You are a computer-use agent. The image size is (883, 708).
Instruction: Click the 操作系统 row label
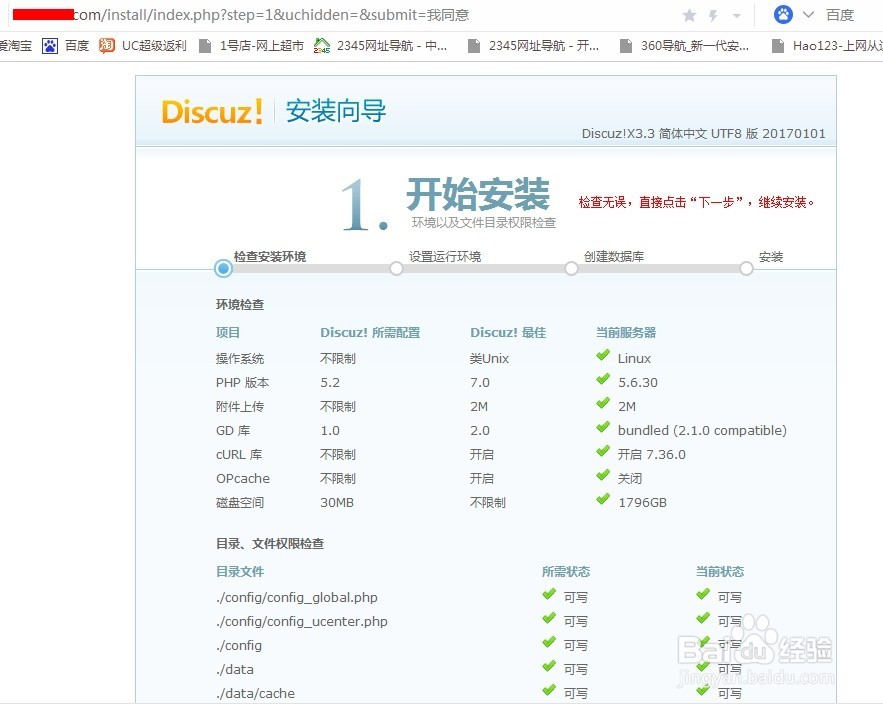tap(240, 358)
